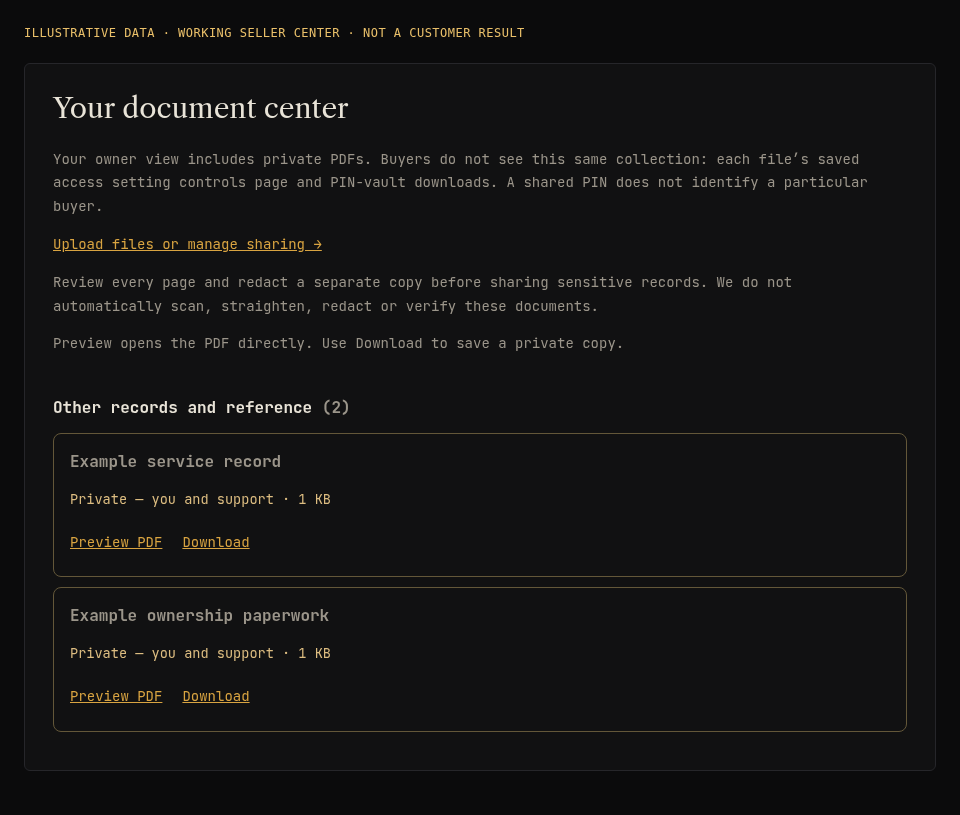Select the 'Other records and reference (2)' heading
This screenshot has width=960, height=815.
(201, 408)
